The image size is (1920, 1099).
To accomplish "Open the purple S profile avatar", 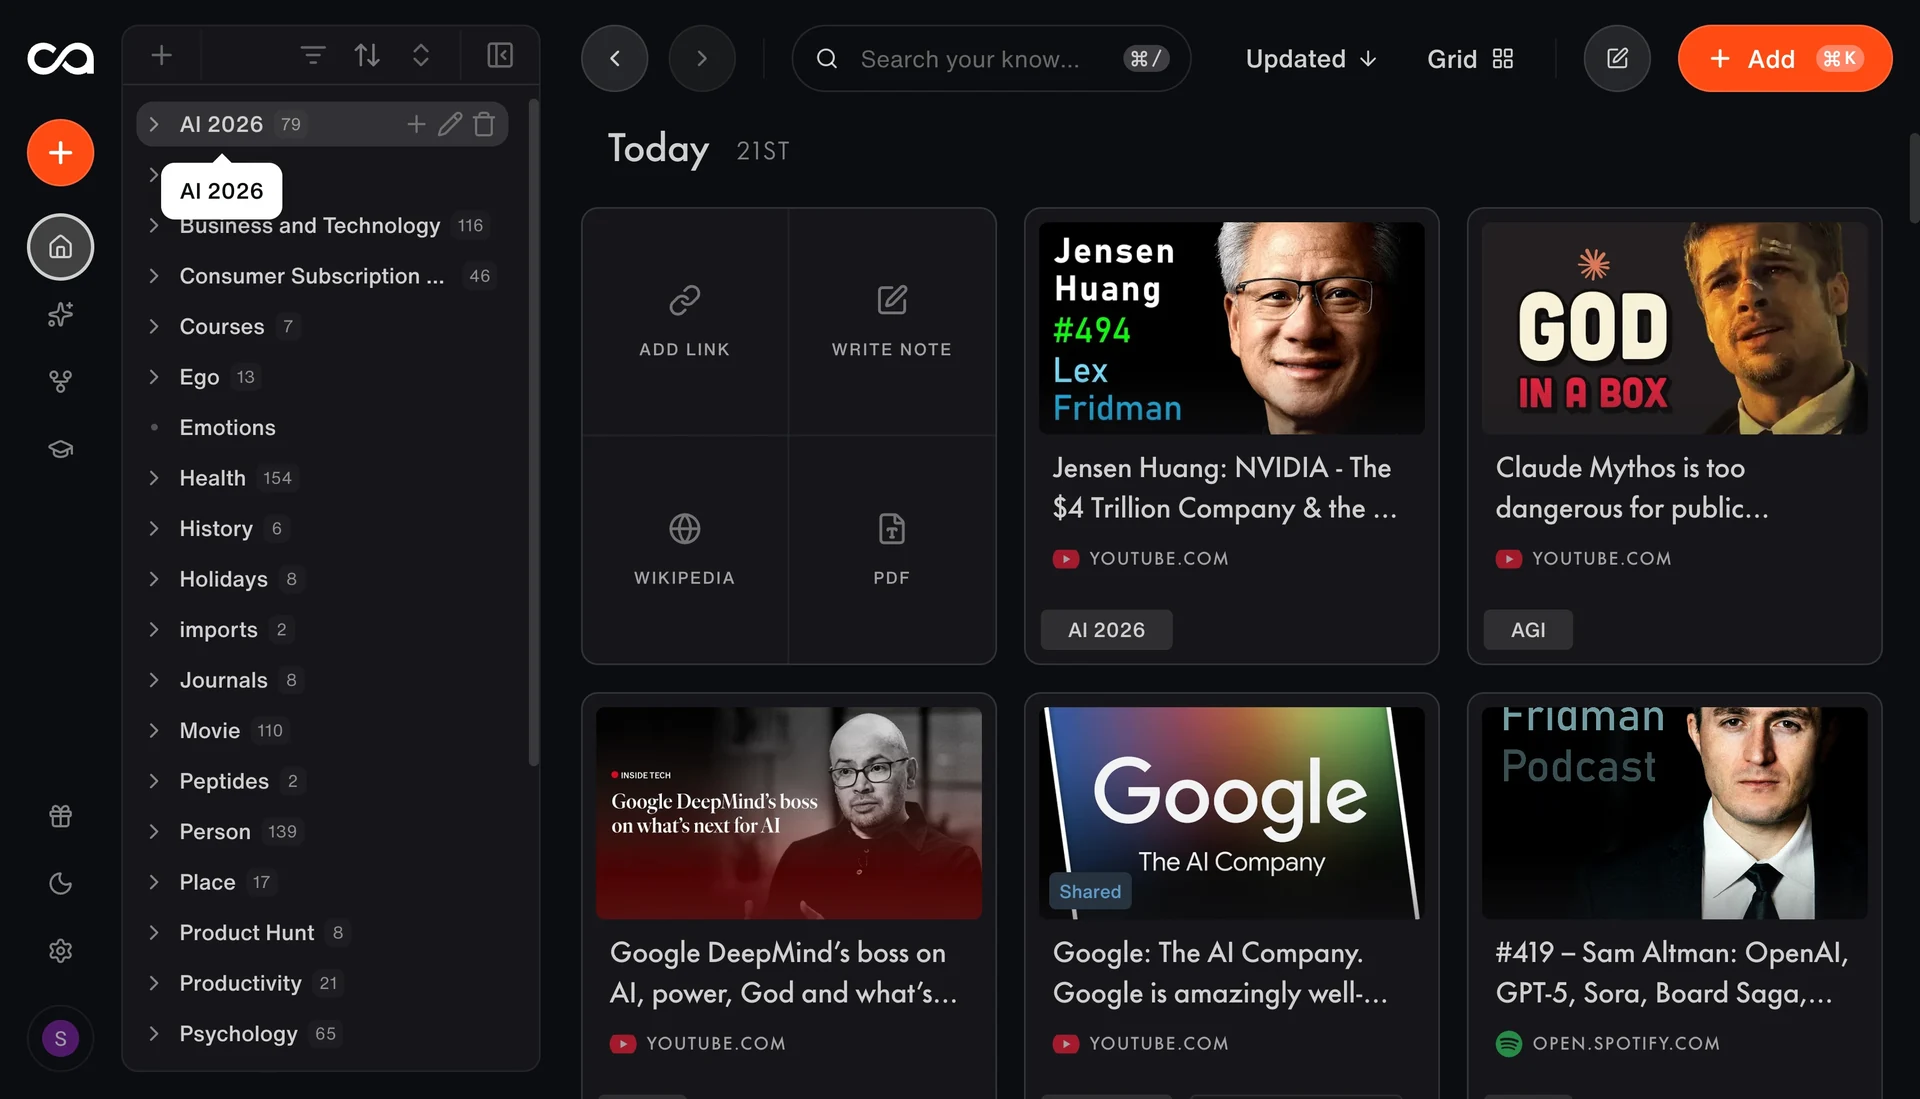I will pyautogui.click(x=61, y=1038).
